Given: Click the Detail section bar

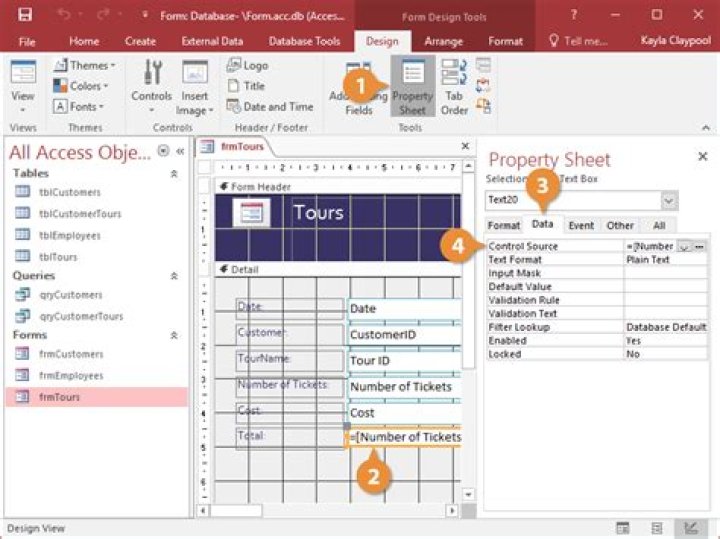Looking at the screenshot, I should click(x=338, y=269).
